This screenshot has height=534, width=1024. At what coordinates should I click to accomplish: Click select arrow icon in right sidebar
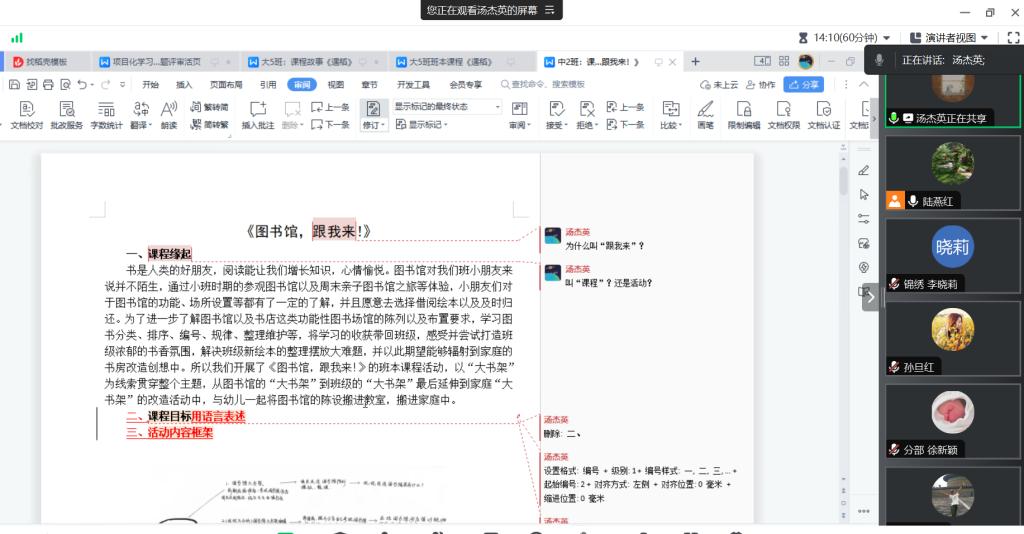click(x=863, y=195)
